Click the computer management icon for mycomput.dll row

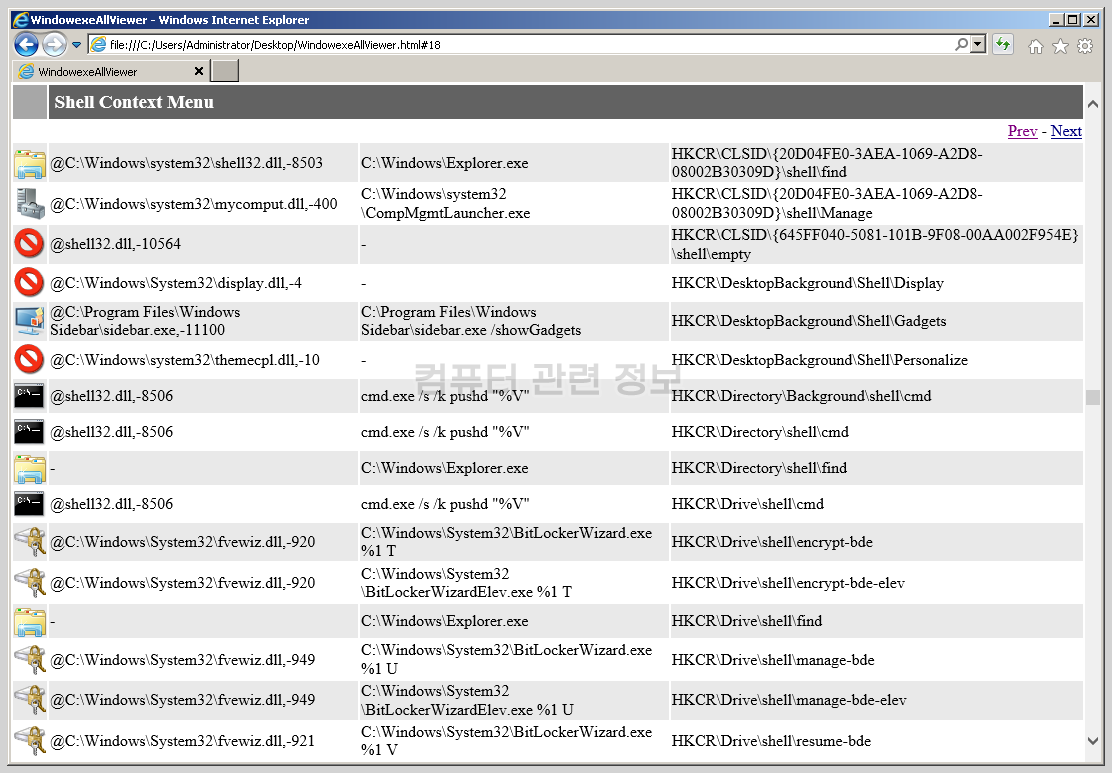pos(30,204)
